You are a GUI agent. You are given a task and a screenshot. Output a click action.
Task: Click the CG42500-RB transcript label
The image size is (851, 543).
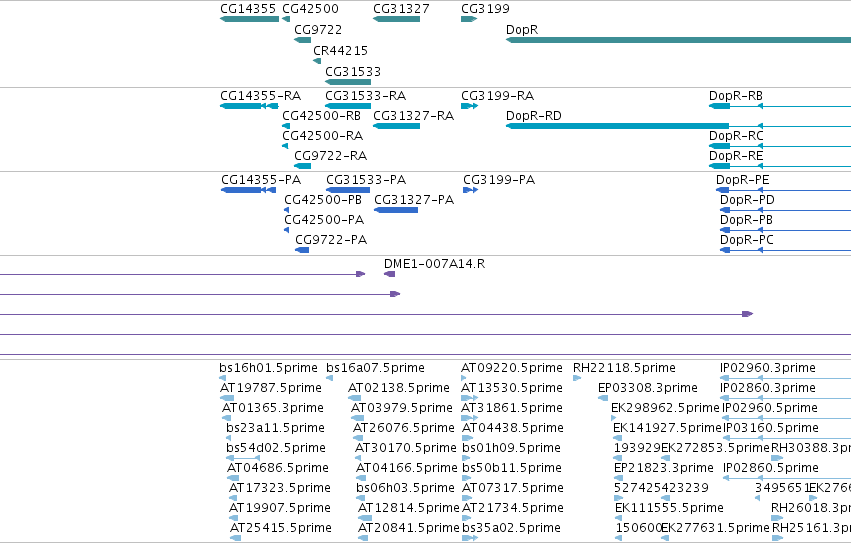pos(321,116)
